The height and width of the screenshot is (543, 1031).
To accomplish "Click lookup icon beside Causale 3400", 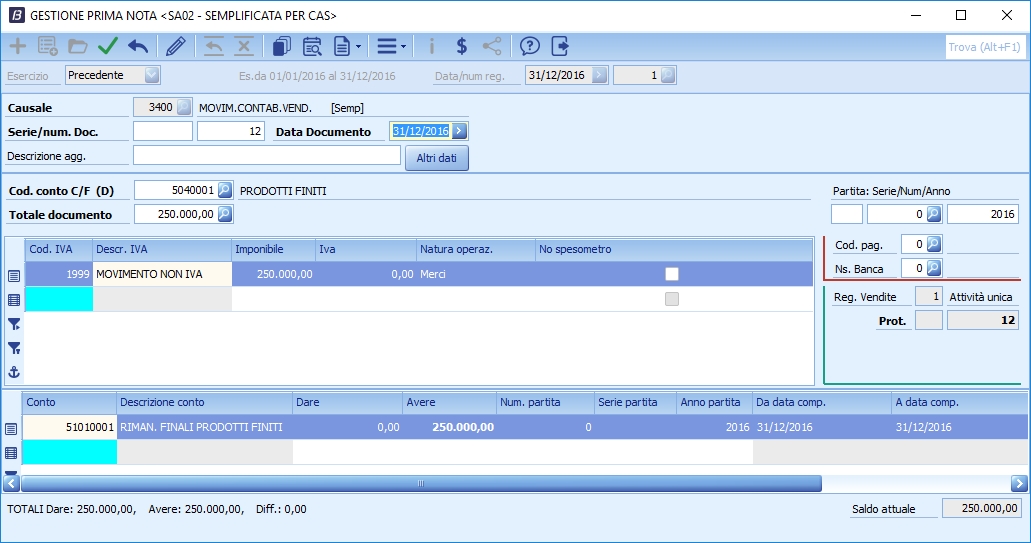I will pos(183,106).
